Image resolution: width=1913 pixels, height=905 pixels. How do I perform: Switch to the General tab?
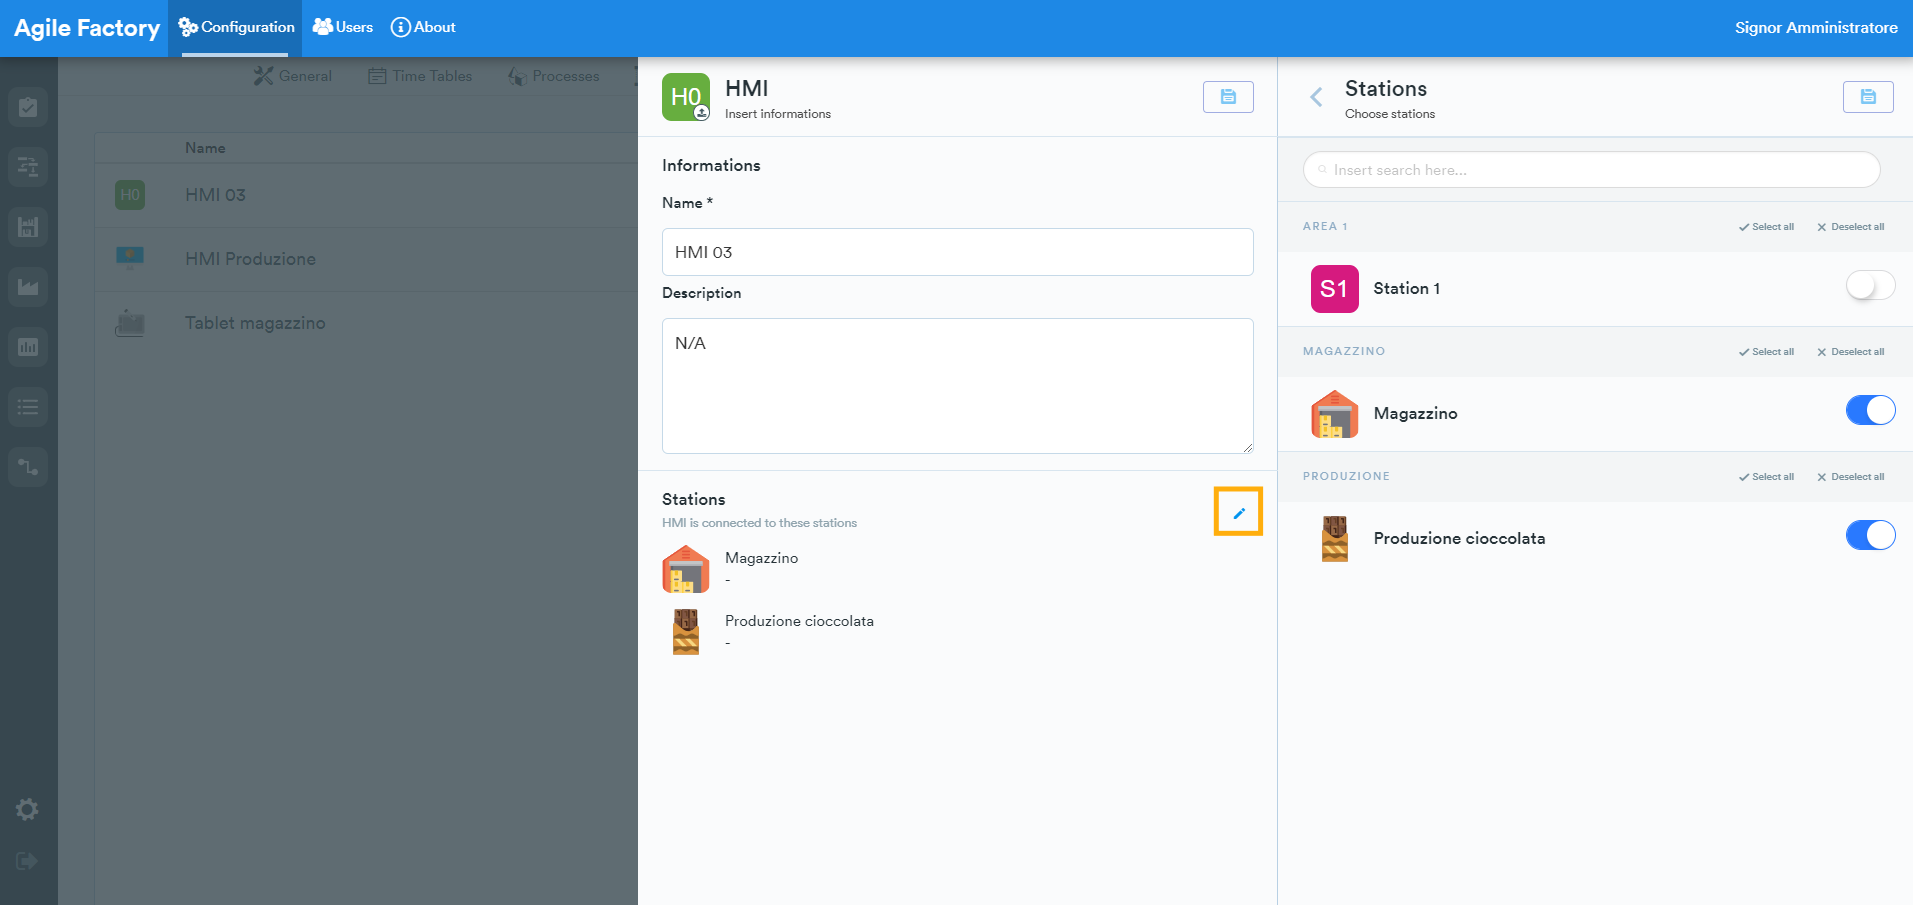coord(293,76)
